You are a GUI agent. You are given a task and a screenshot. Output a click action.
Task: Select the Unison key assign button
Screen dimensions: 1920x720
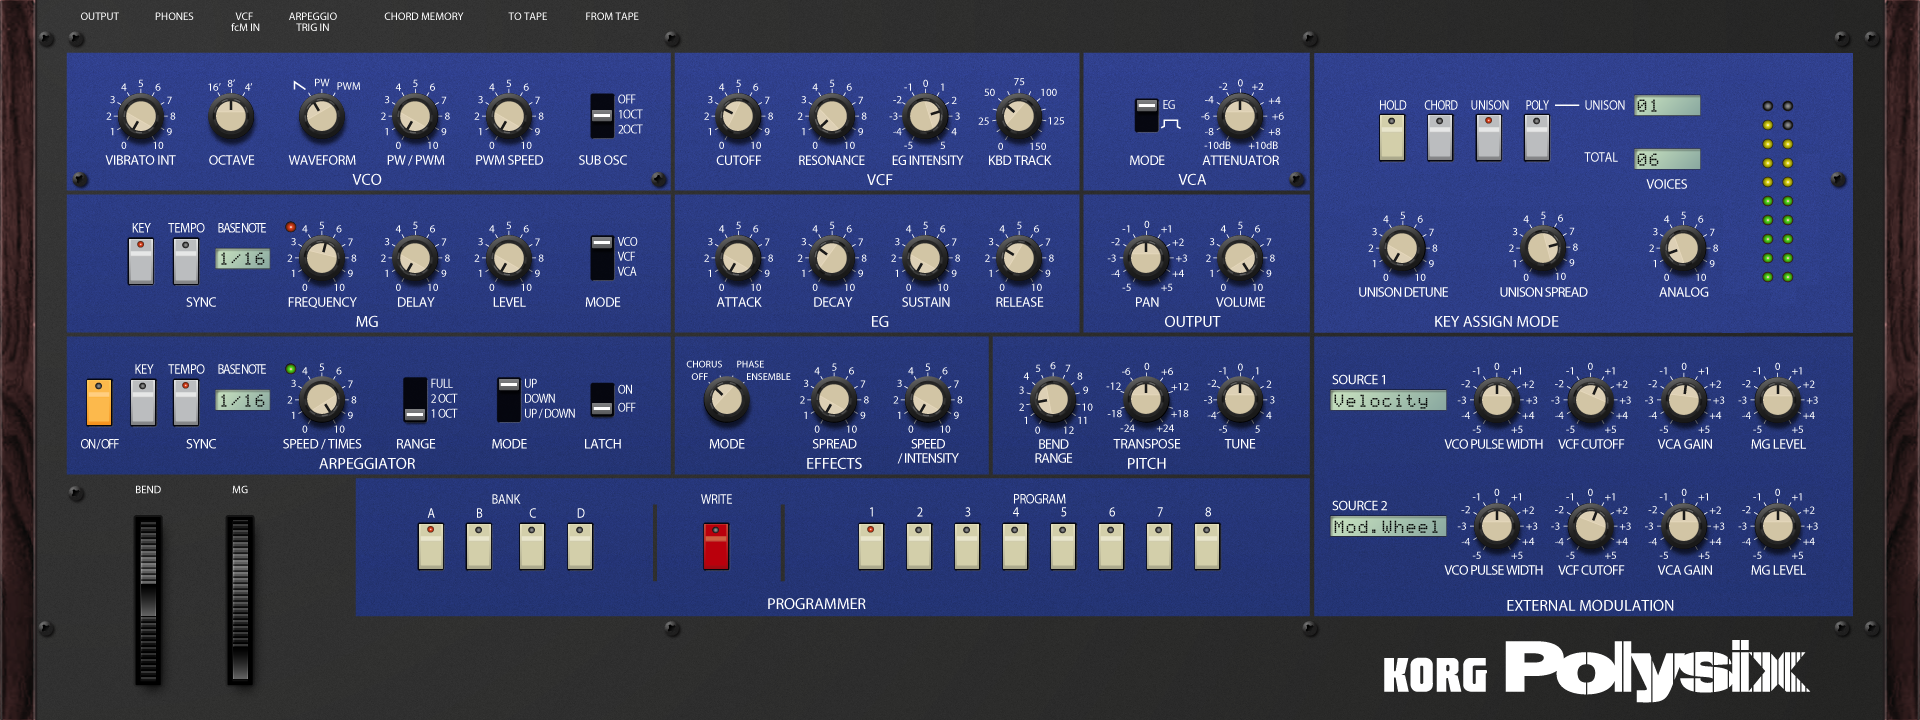click(x=1489, y=137)
